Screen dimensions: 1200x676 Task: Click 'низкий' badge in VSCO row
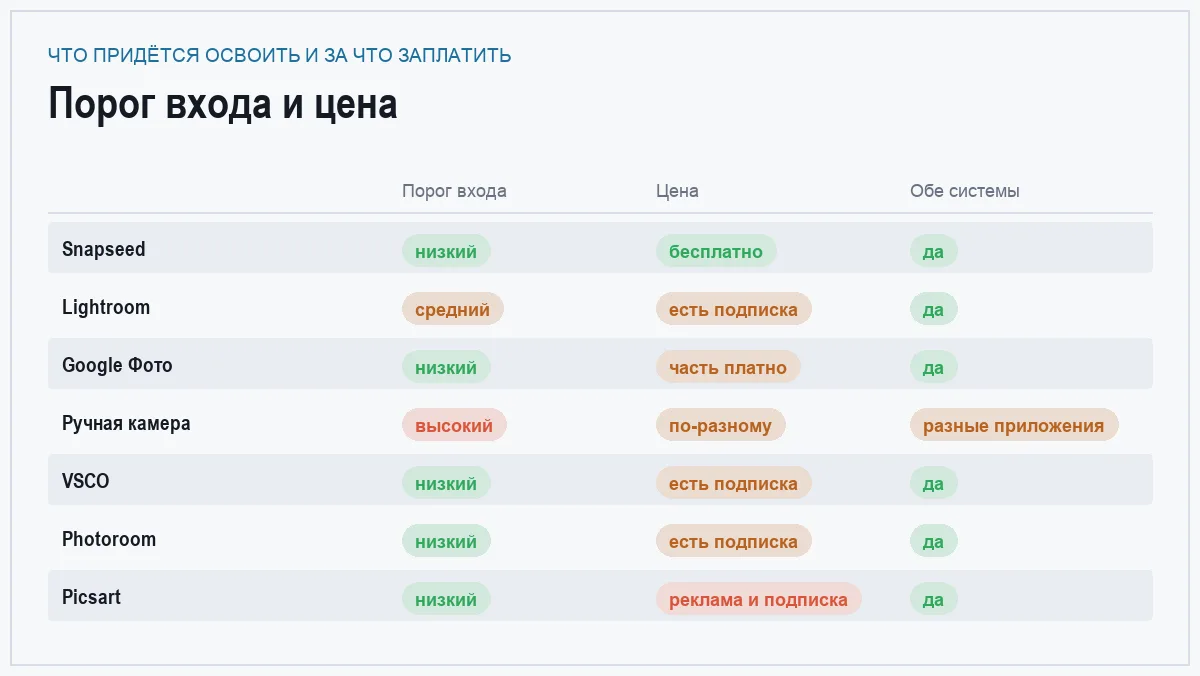click(446, 483)
